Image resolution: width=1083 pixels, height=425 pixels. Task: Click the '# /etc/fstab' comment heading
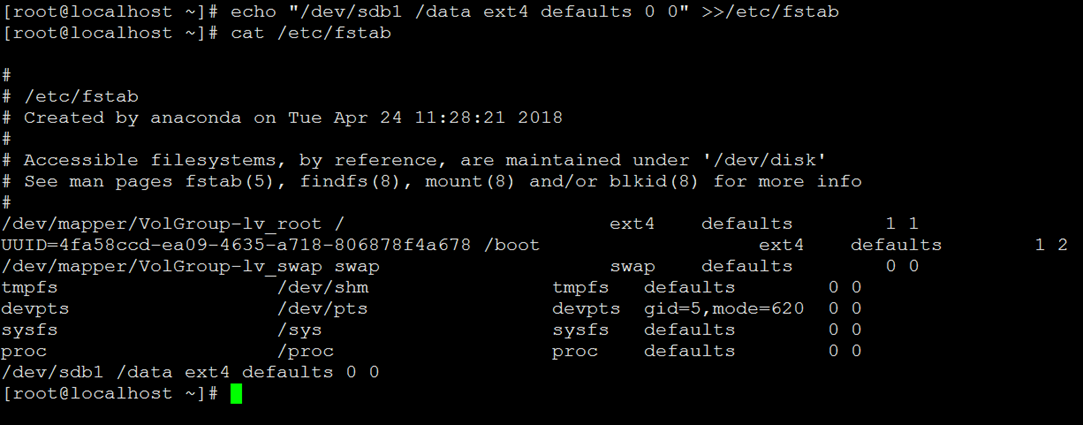point(70,97)
